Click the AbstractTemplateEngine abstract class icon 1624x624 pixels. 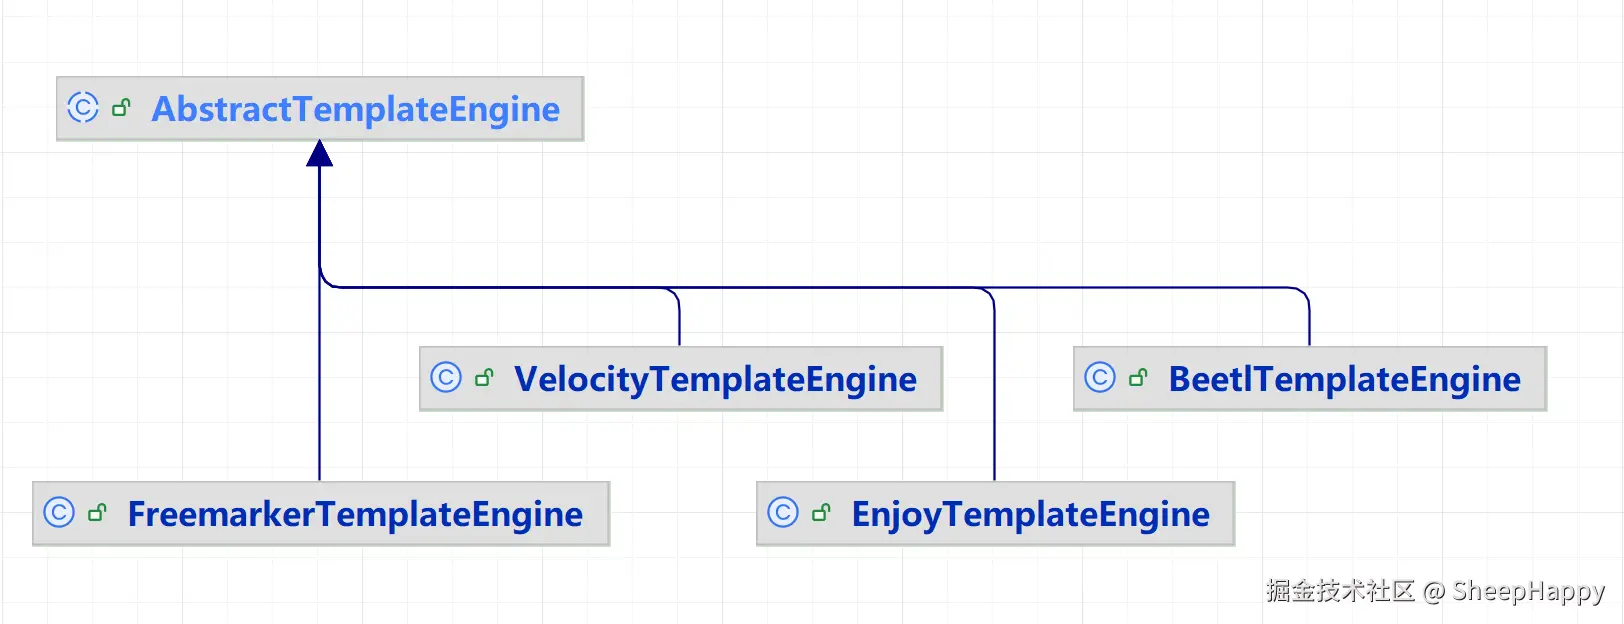pyautogui.click(x=83, y=107)
